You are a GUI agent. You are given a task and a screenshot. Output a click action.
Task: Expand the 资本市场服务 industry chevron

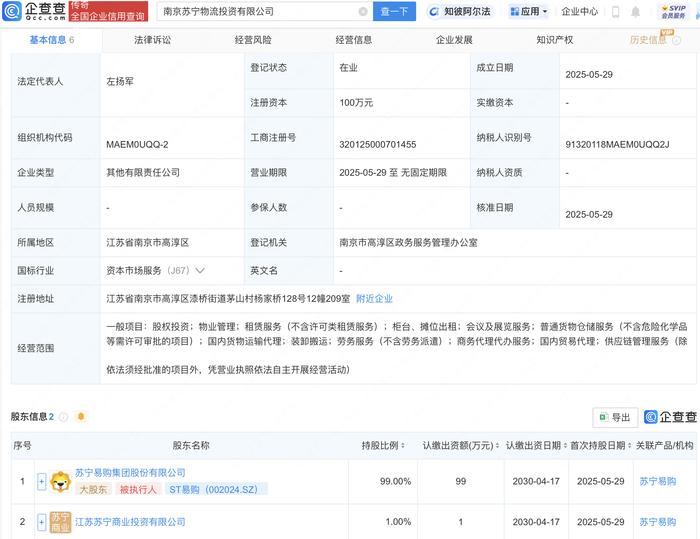(x=200, y=271)
